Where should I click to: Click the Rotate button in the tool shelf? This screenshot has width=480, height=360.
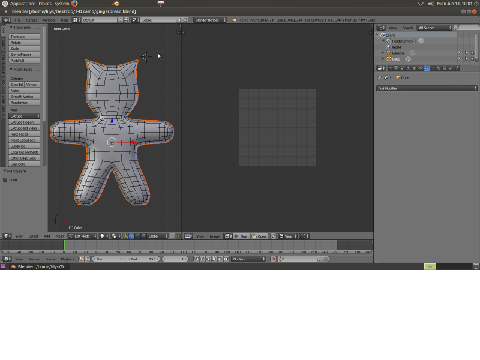(x=24, y=43)
